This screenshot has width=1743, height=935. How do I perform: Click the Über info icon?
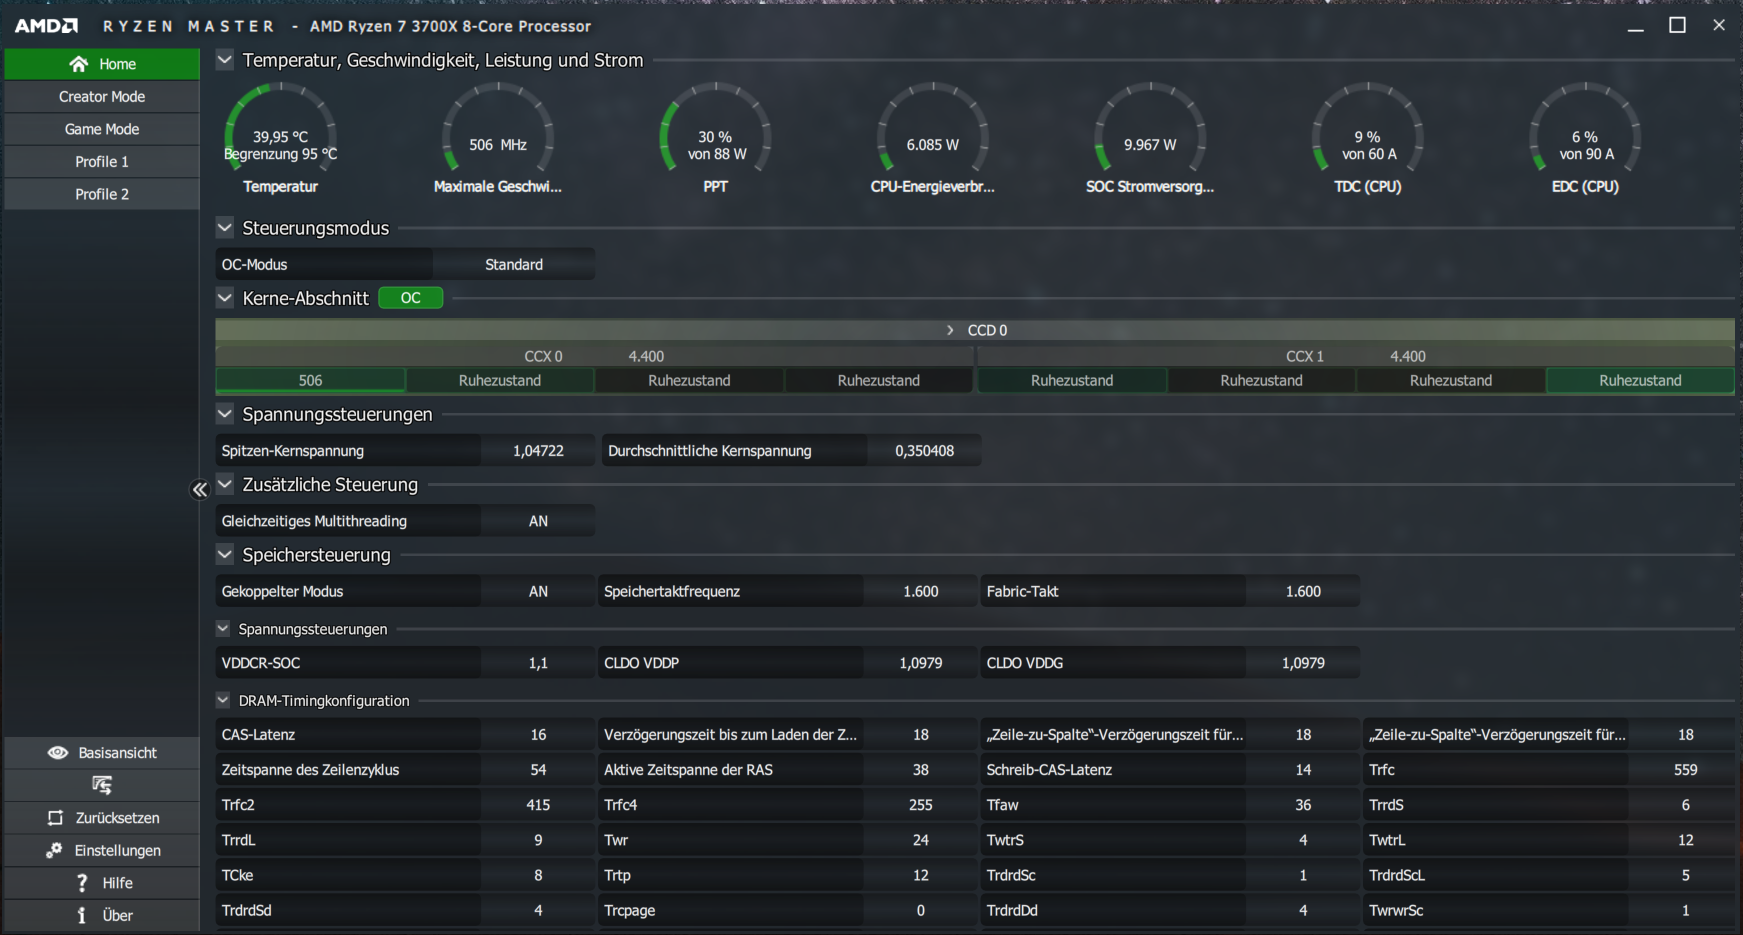[81, 915]
